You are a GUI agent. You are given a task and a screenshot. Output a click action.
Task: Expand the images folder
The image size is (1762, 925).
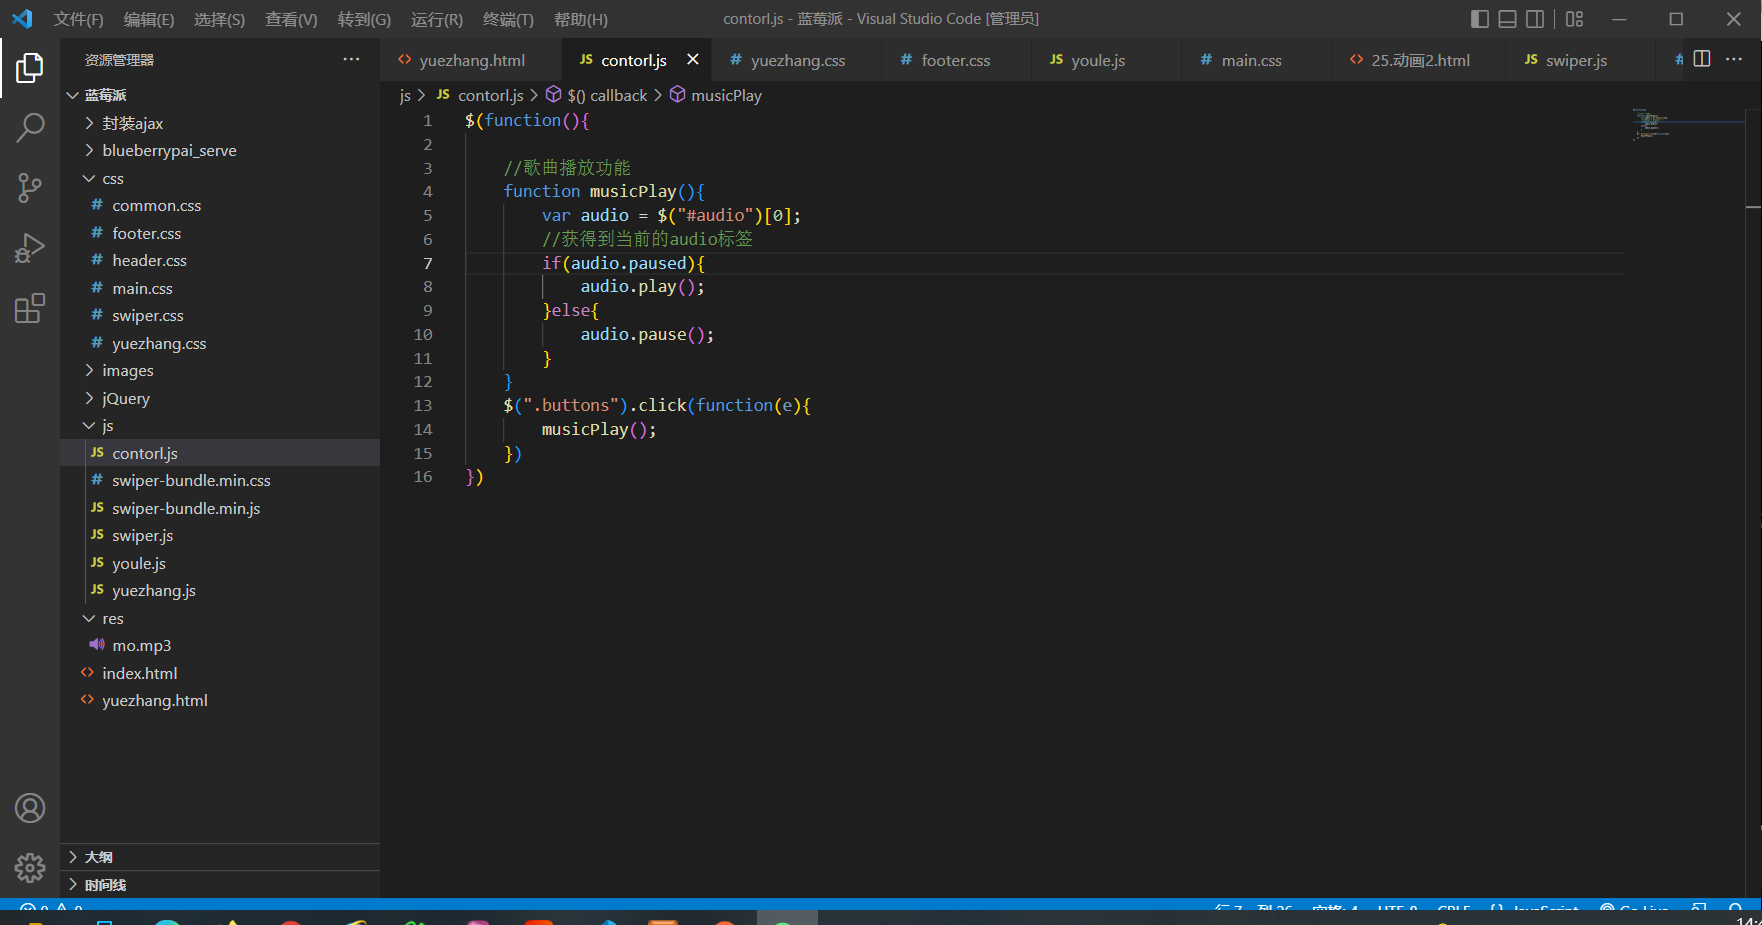[220, 370]
